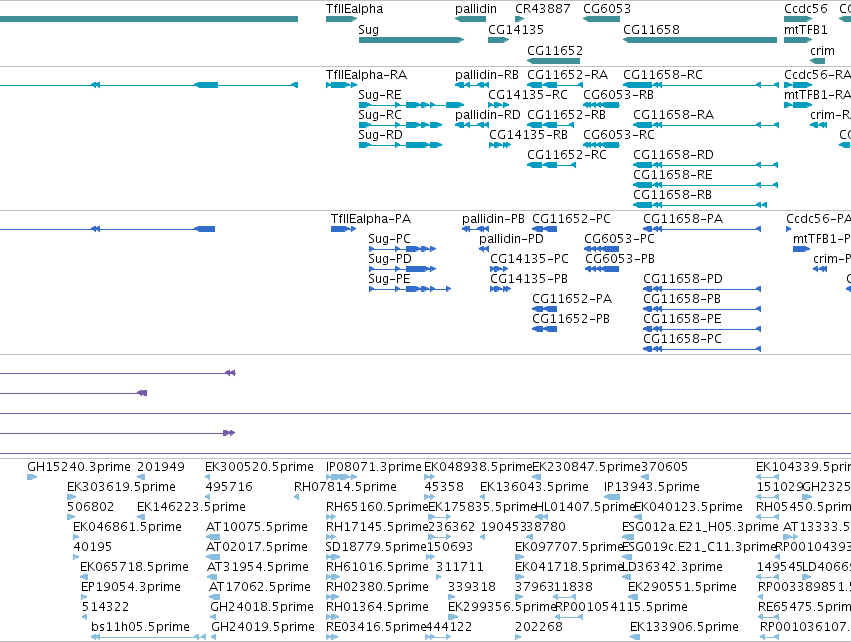Click the CG11658 gene bar glyph
Viewport: 851px width, 642px height.
tap(700, 40)
